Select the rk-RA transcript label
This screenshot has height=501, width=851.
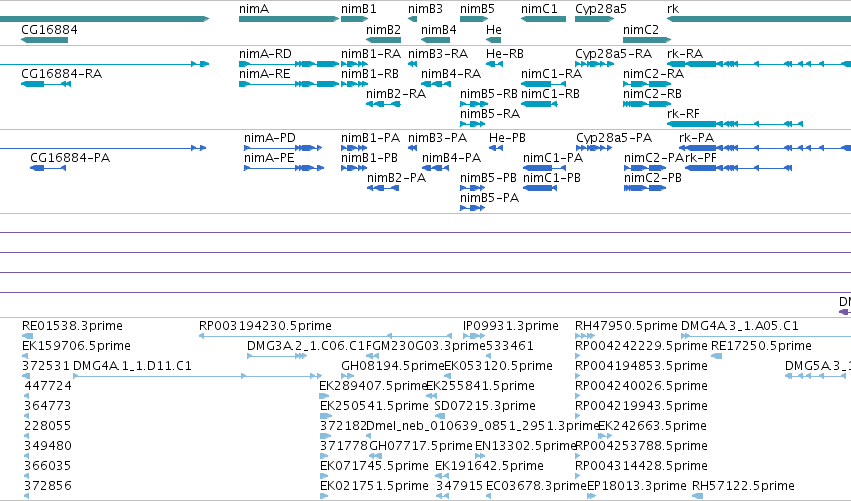(x=685, y=54)
